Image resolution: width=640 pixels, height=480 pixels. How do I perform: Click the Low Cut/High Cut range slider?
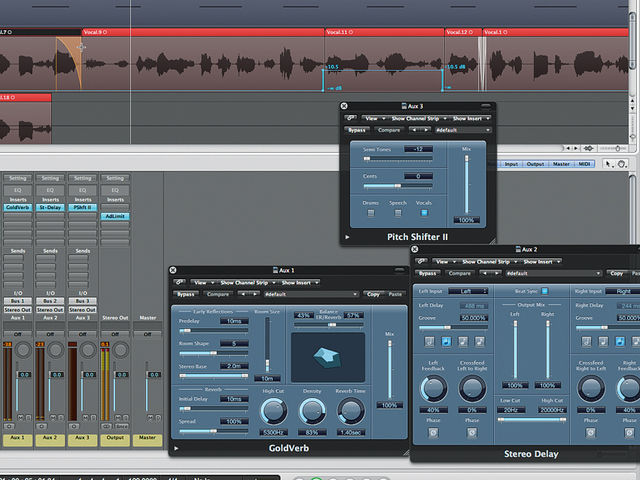(x=531, y=419)
